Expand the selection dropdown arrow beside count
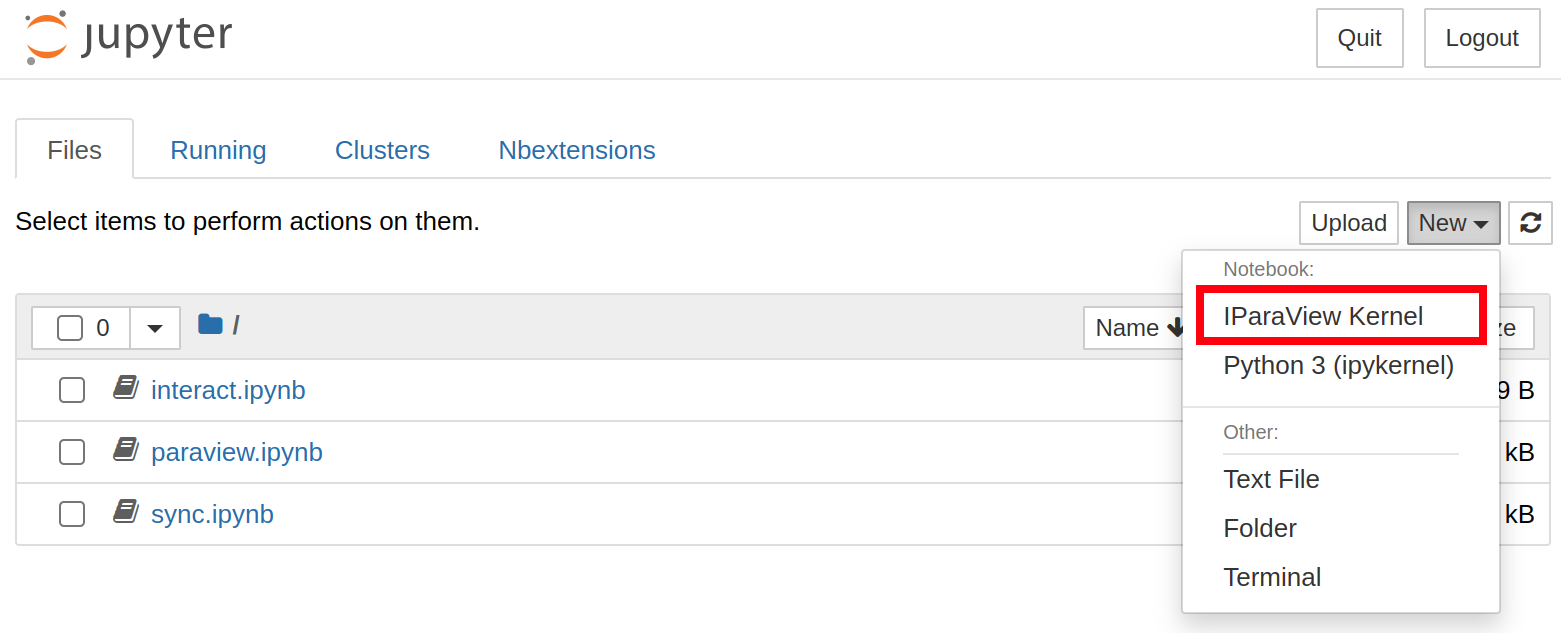The height and width of the screenshot is (633, 1561). 155,328
